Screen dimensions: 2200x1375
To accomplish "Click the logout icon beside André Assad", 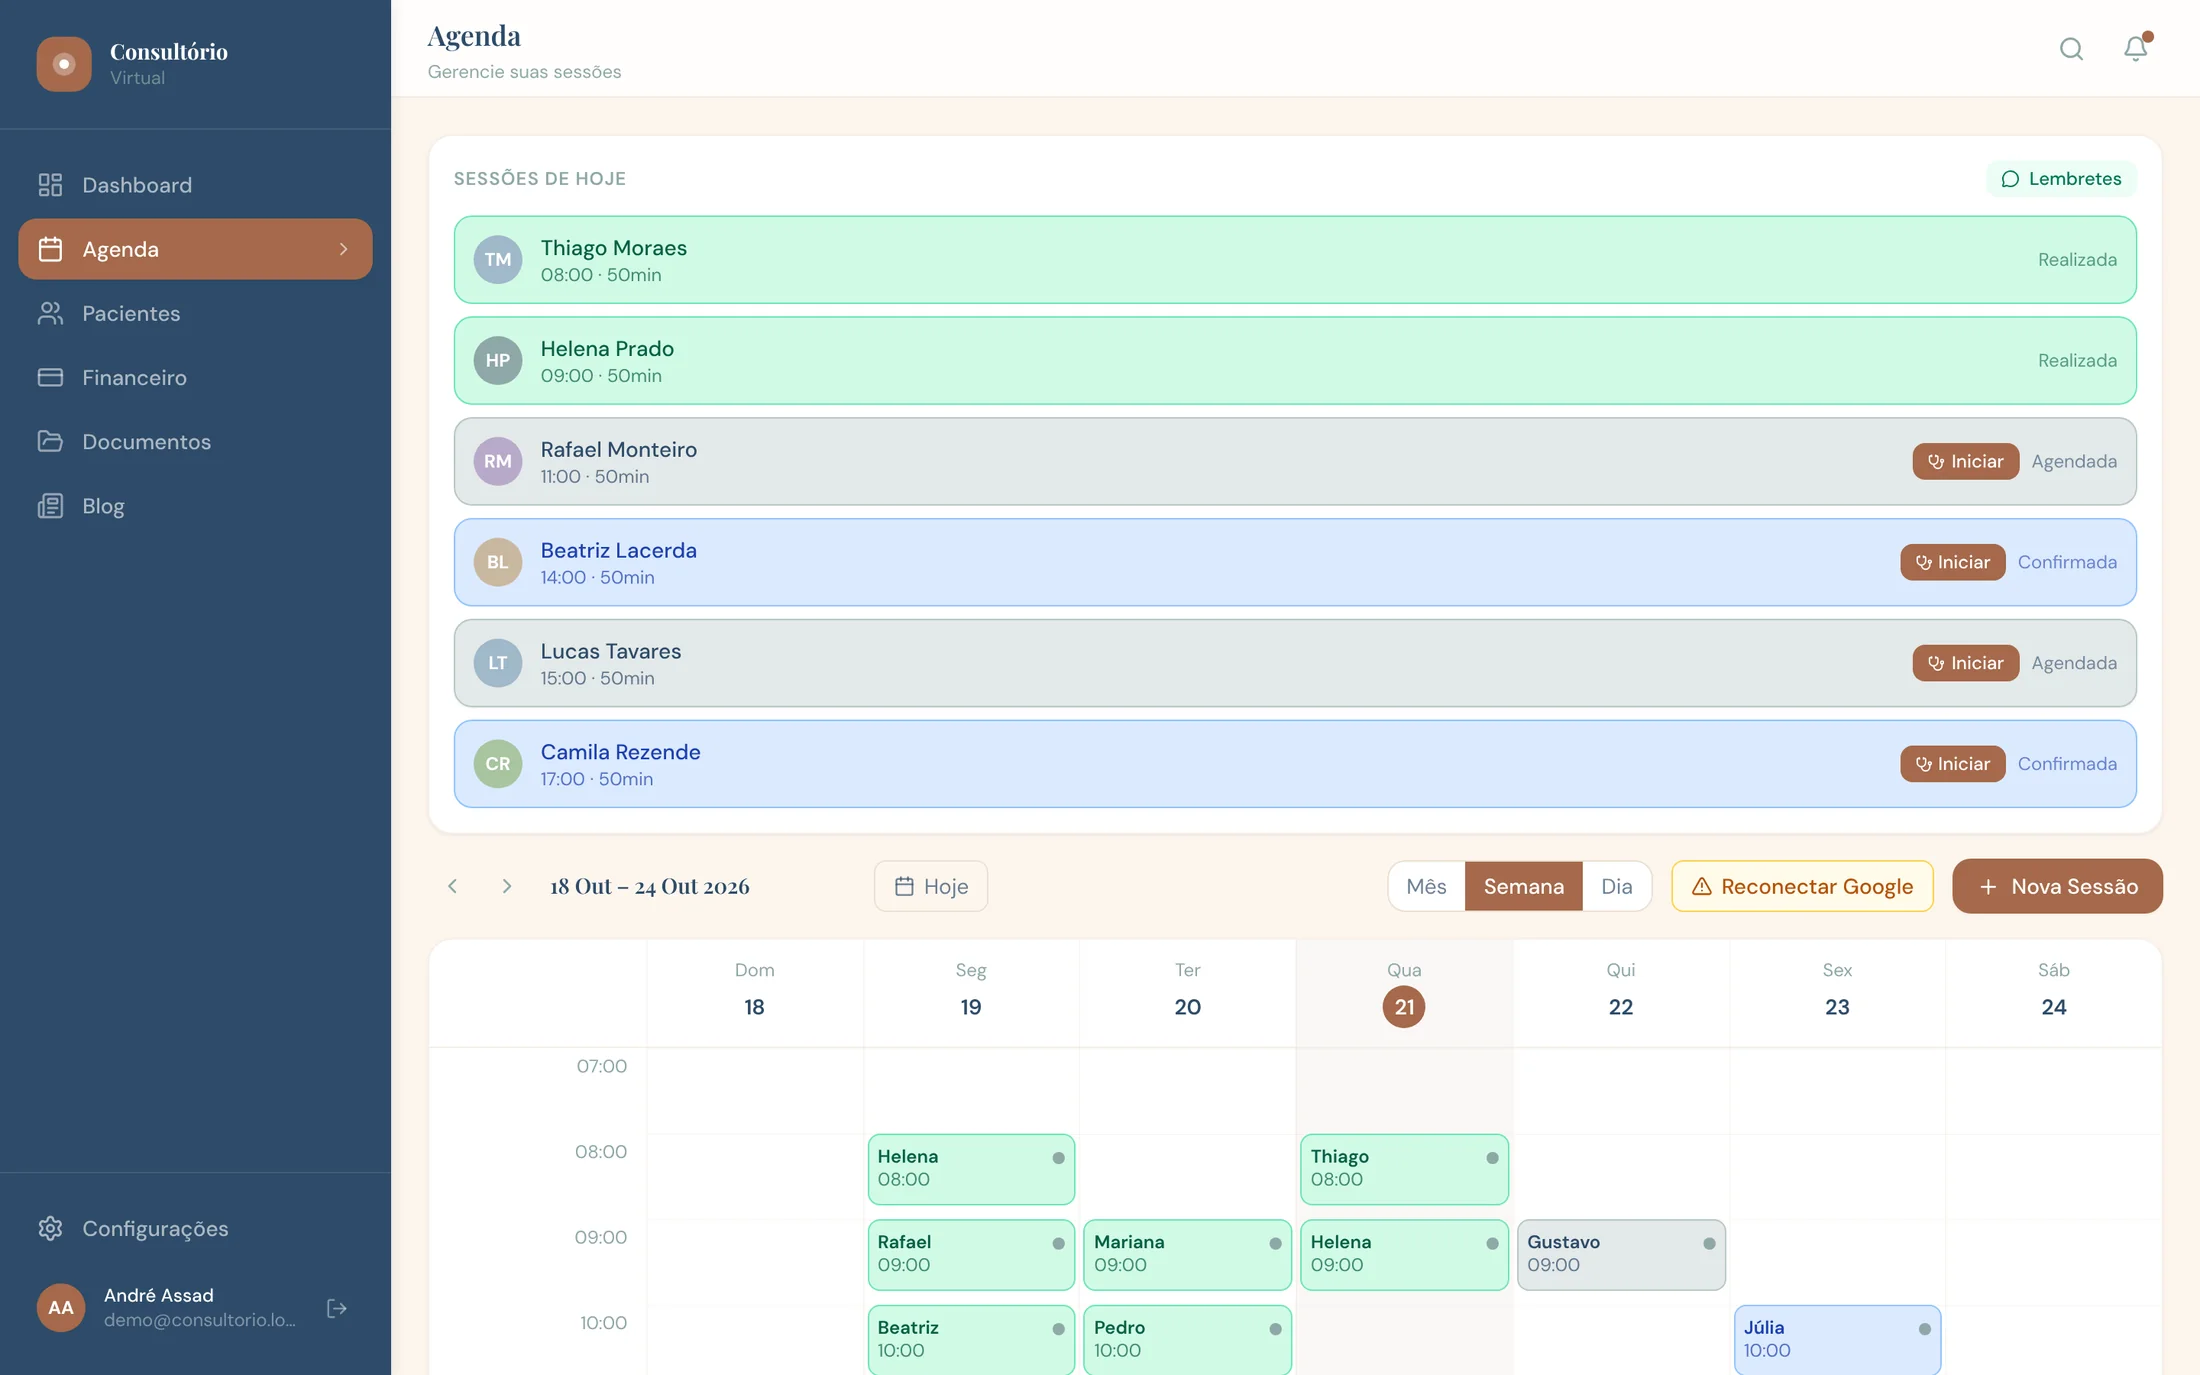I will [337, 1308].
